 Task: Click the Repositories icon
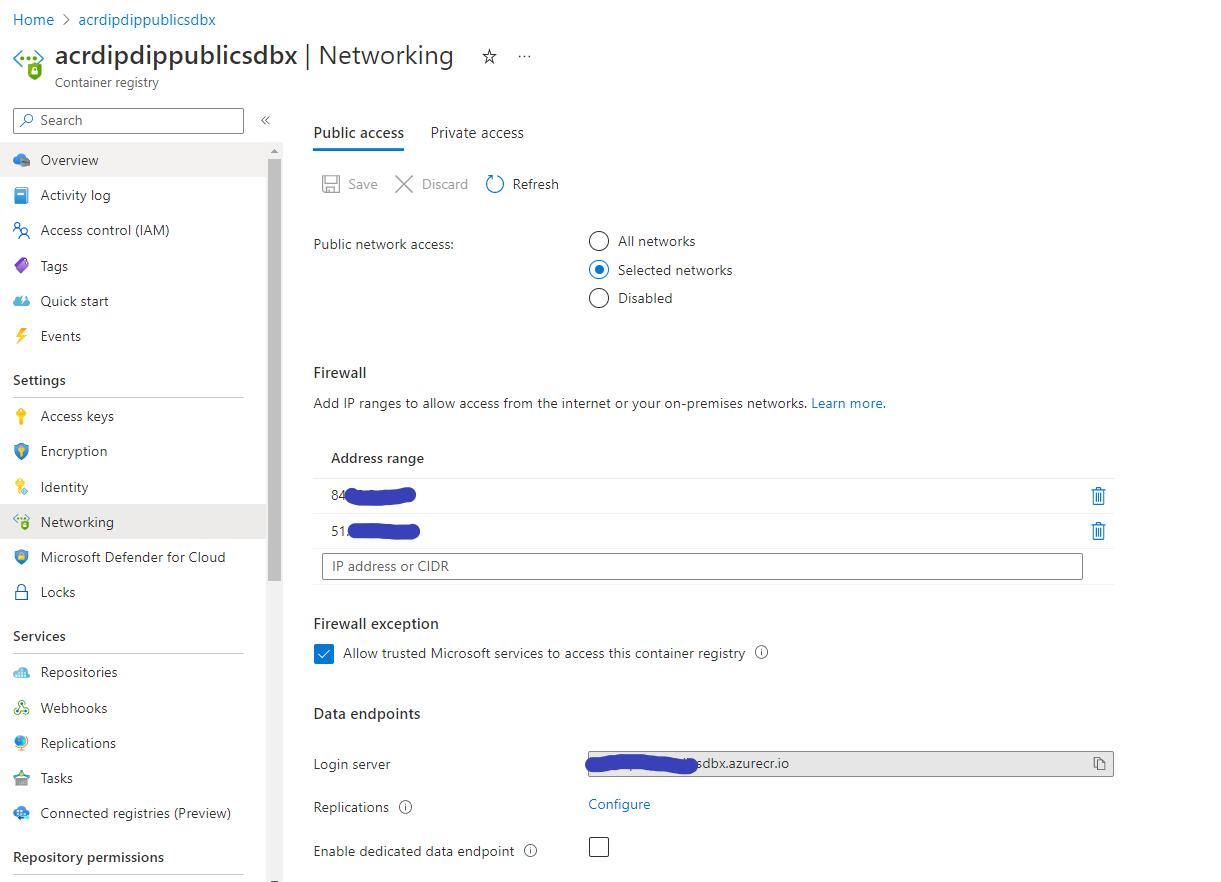[21, 672]
